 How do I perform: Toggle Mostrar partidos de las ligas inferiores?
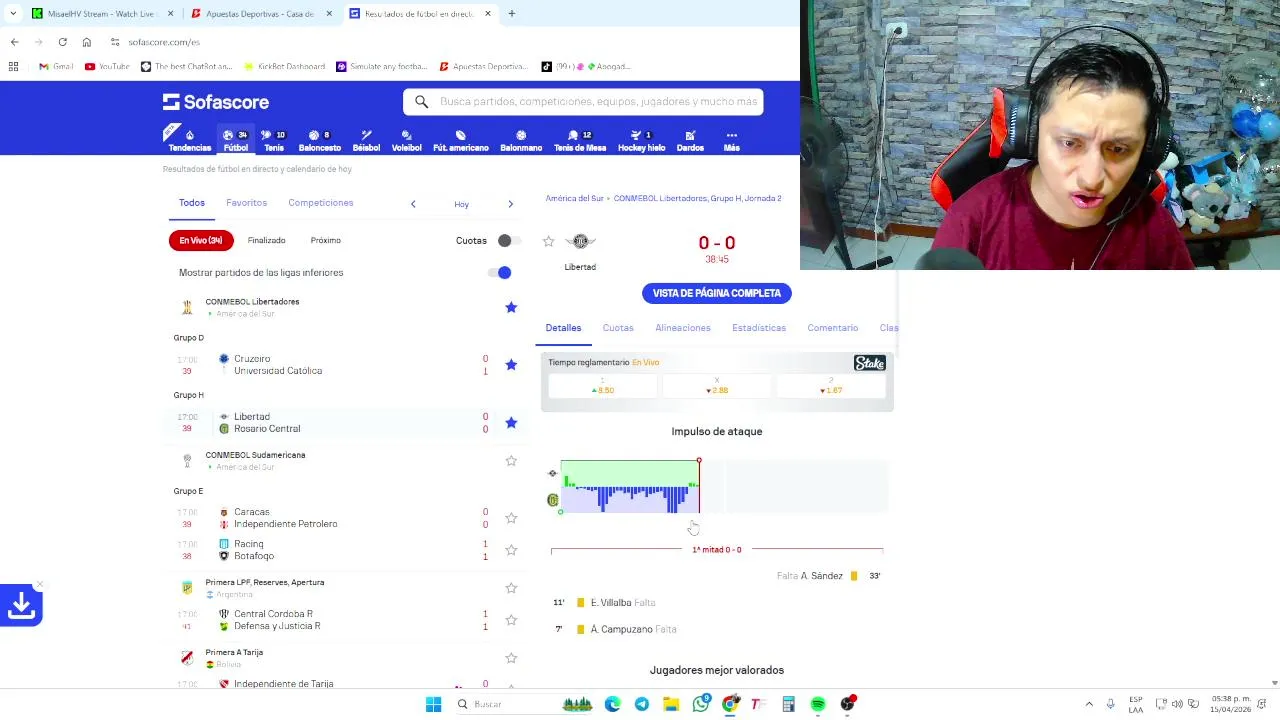(x=499, y=273)
